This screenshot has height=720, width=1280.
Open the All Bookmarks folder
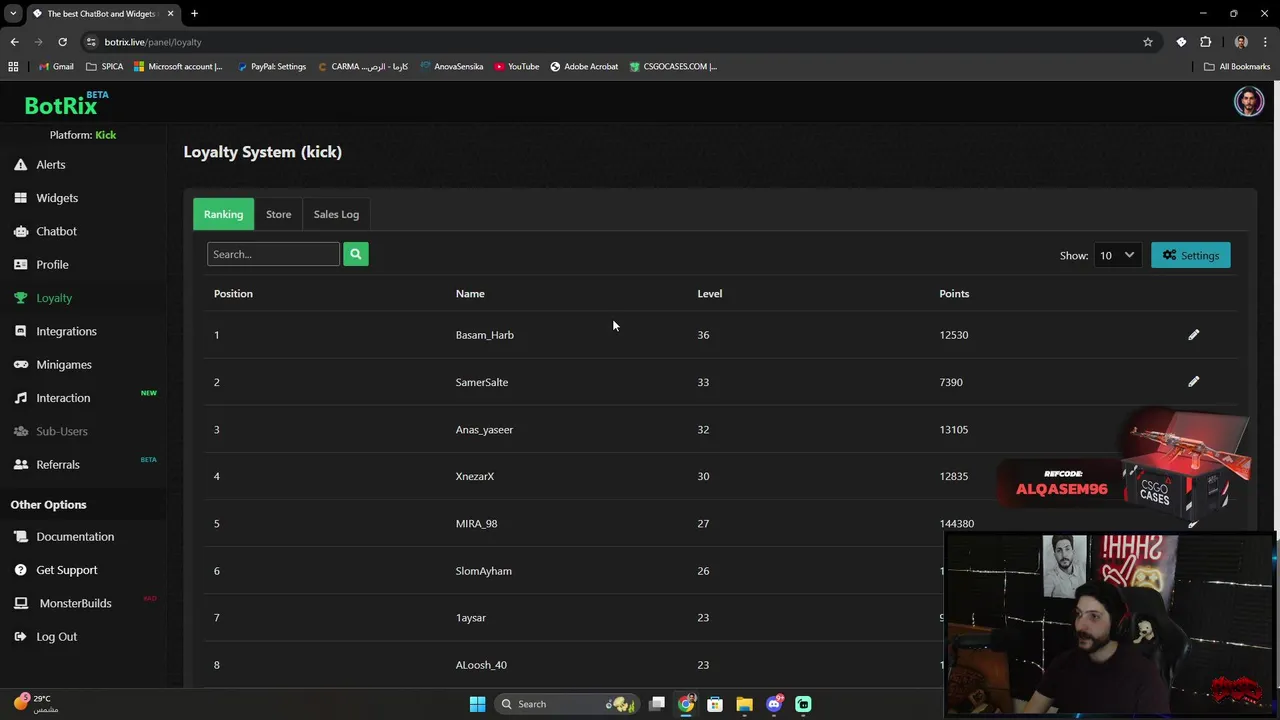pos(1237,66)
